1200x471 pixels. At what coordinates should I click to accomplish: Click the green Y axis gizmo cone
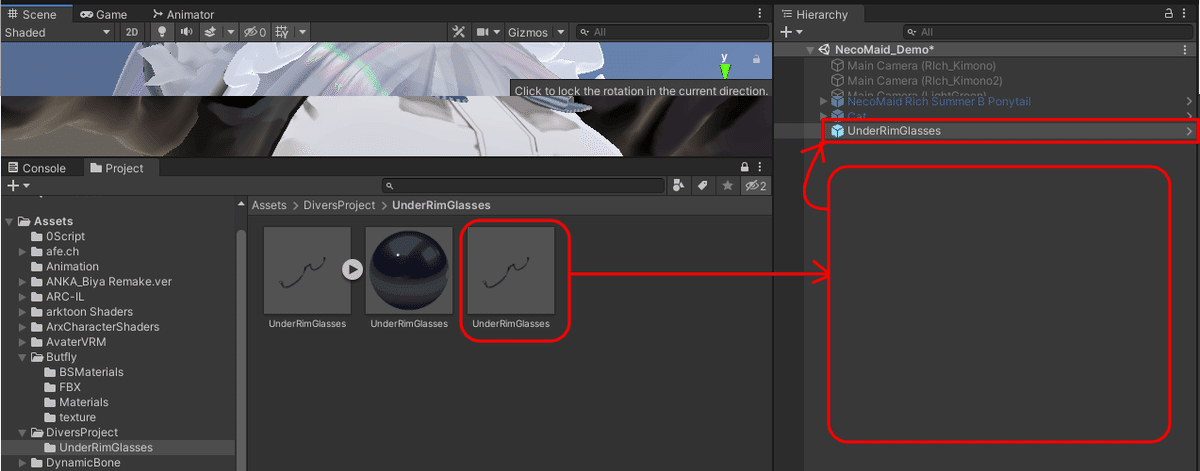pyautogui.click(x=725, y=70)
